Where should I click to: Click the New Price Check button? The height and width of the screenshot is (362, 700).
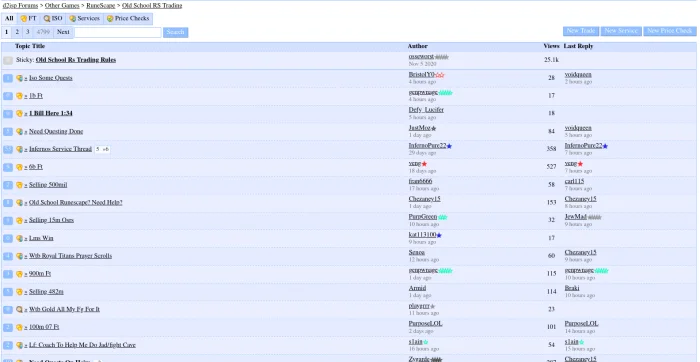pos(670,31)
